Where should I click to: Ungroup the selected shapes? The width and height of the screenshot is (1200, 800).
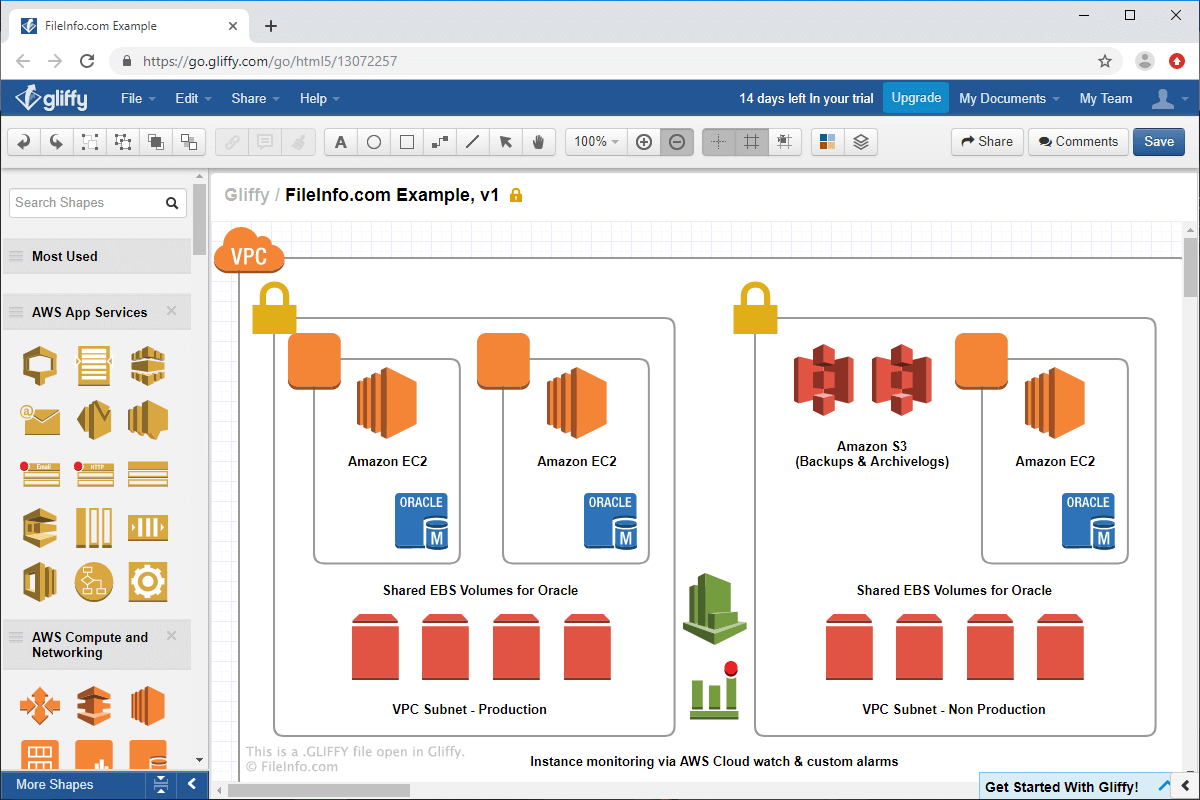point(123,142)
